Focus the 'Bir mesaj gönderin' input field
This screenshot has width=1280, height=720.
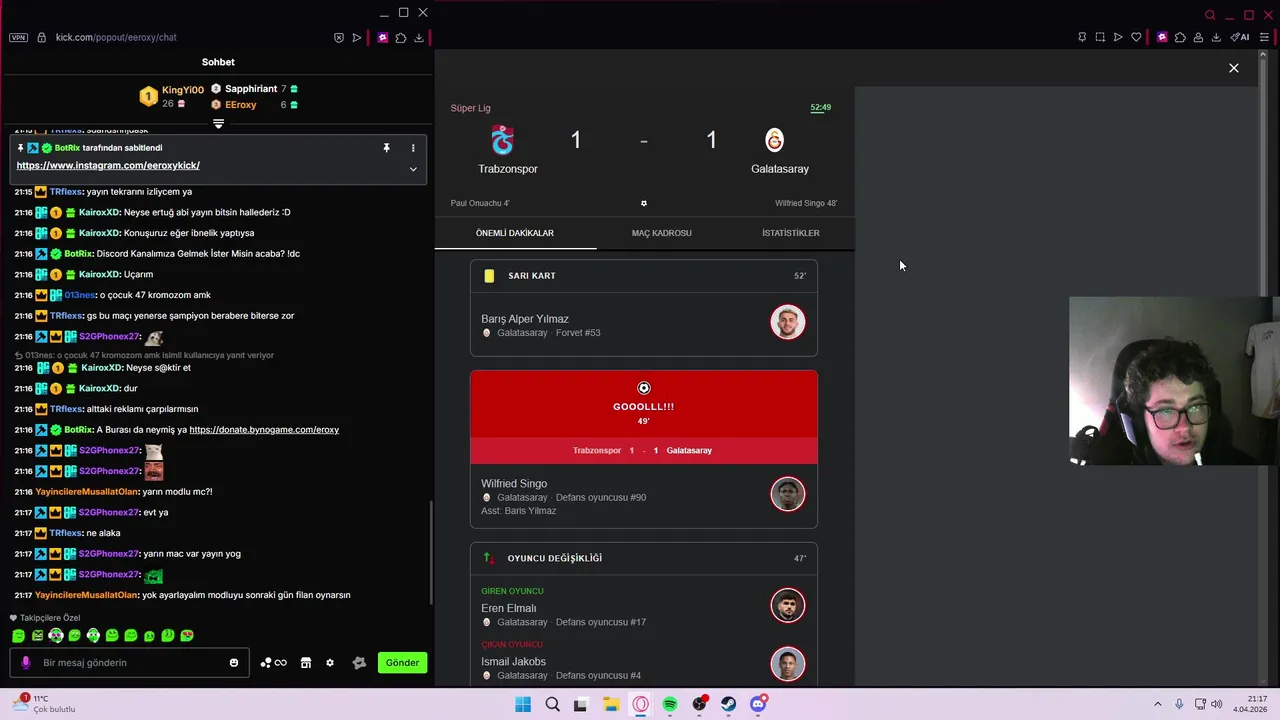click(130, 663)
